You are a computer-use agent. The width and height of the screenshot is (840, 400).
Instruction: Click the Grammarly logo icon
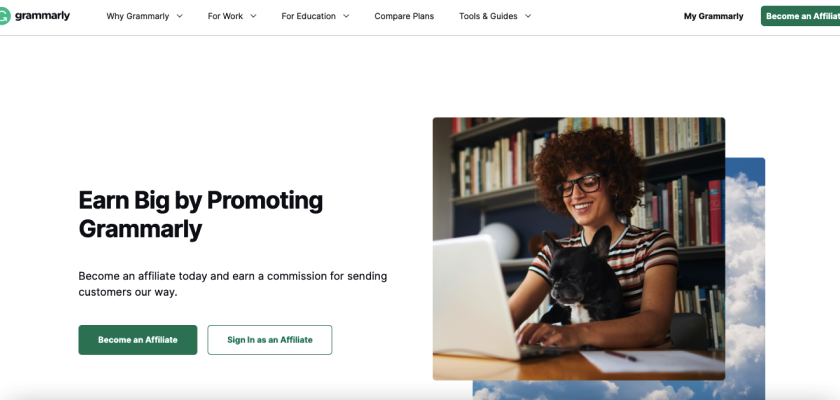coord(4,16)
